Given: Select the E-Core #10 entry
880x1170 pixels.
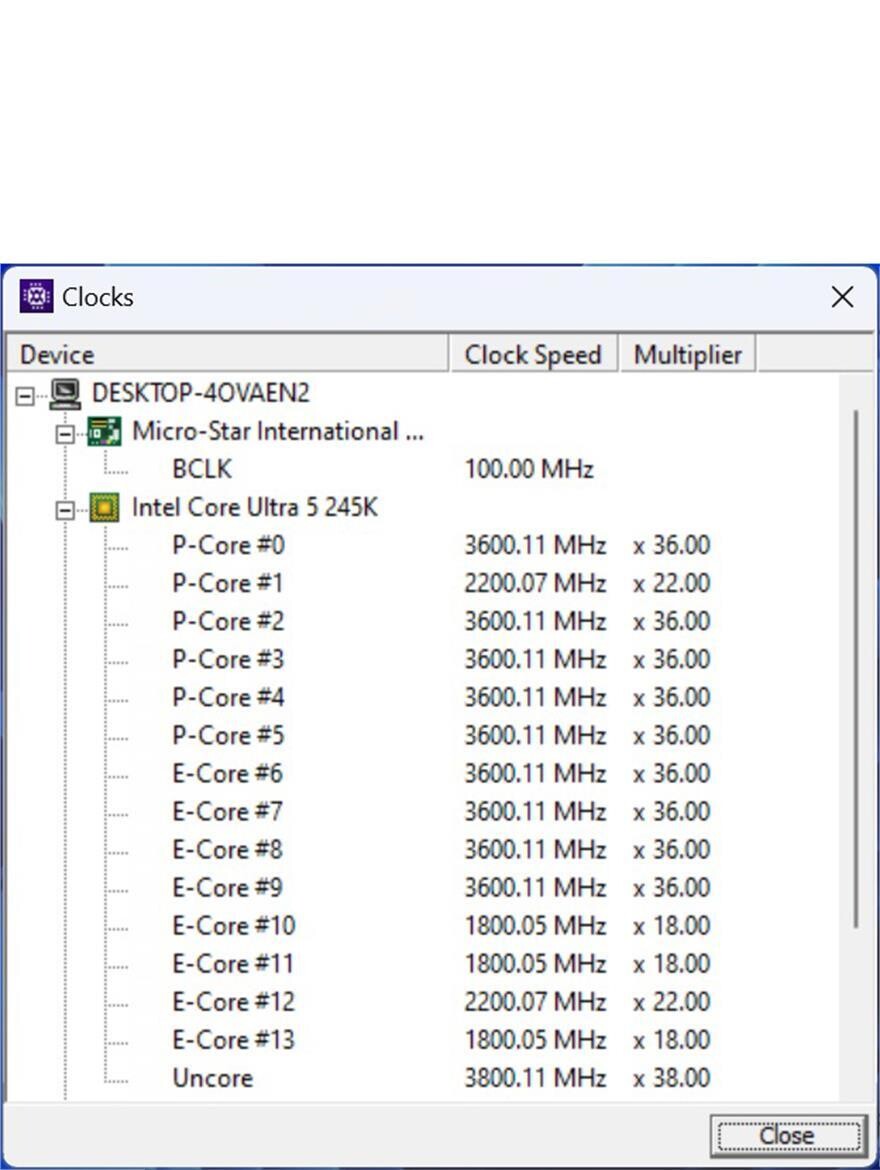Looking at the screenshot, I should coord(234,925).
